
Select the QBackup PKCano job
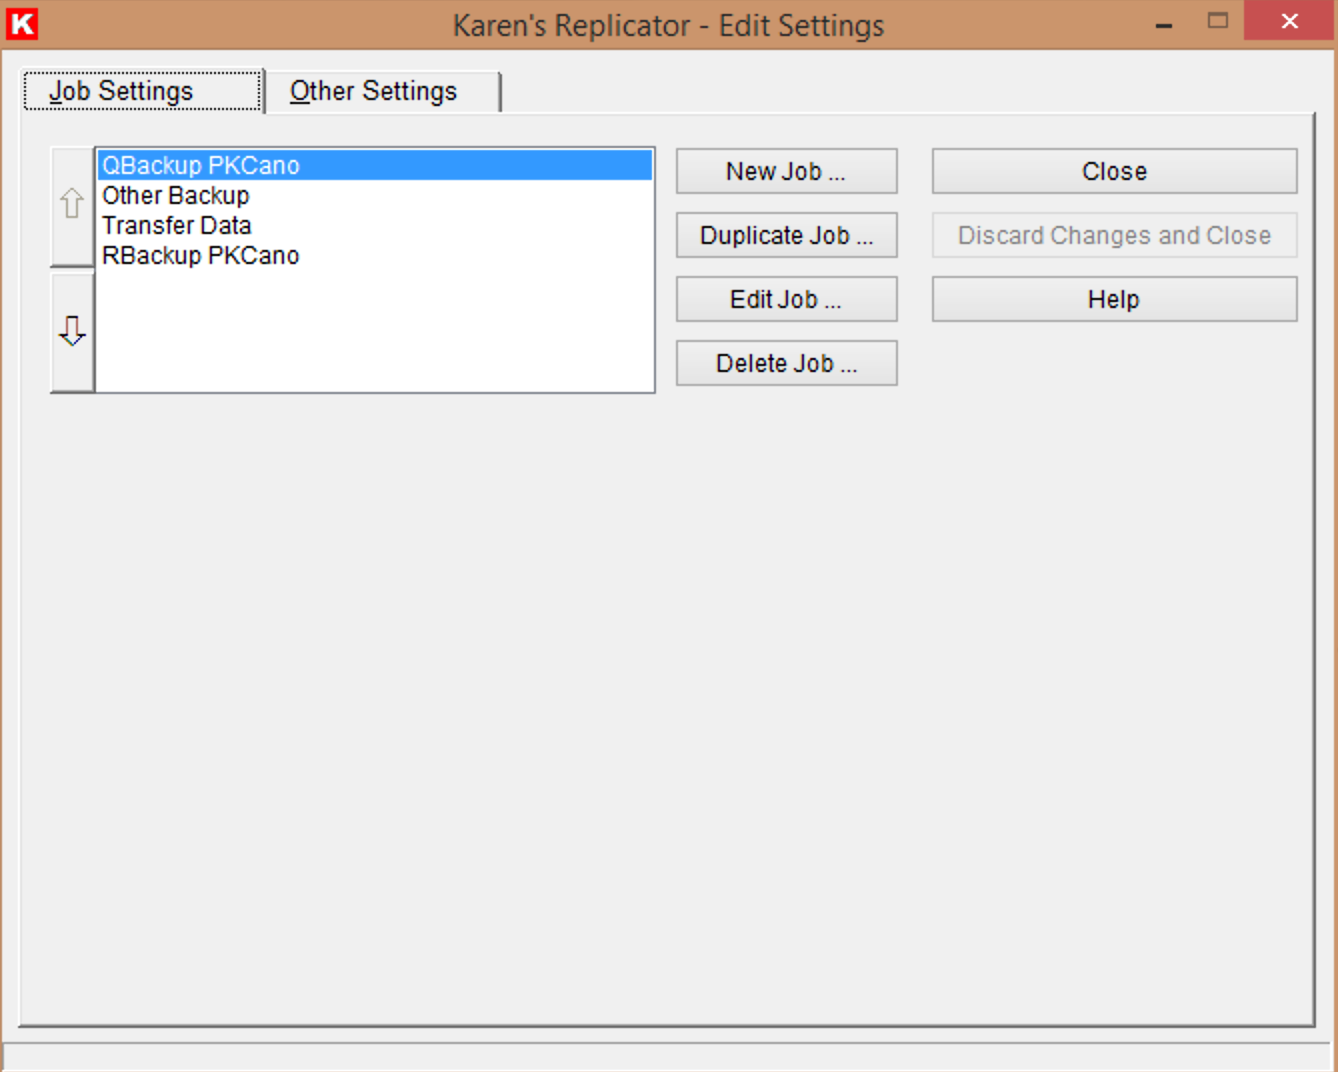tap(375, 165)
